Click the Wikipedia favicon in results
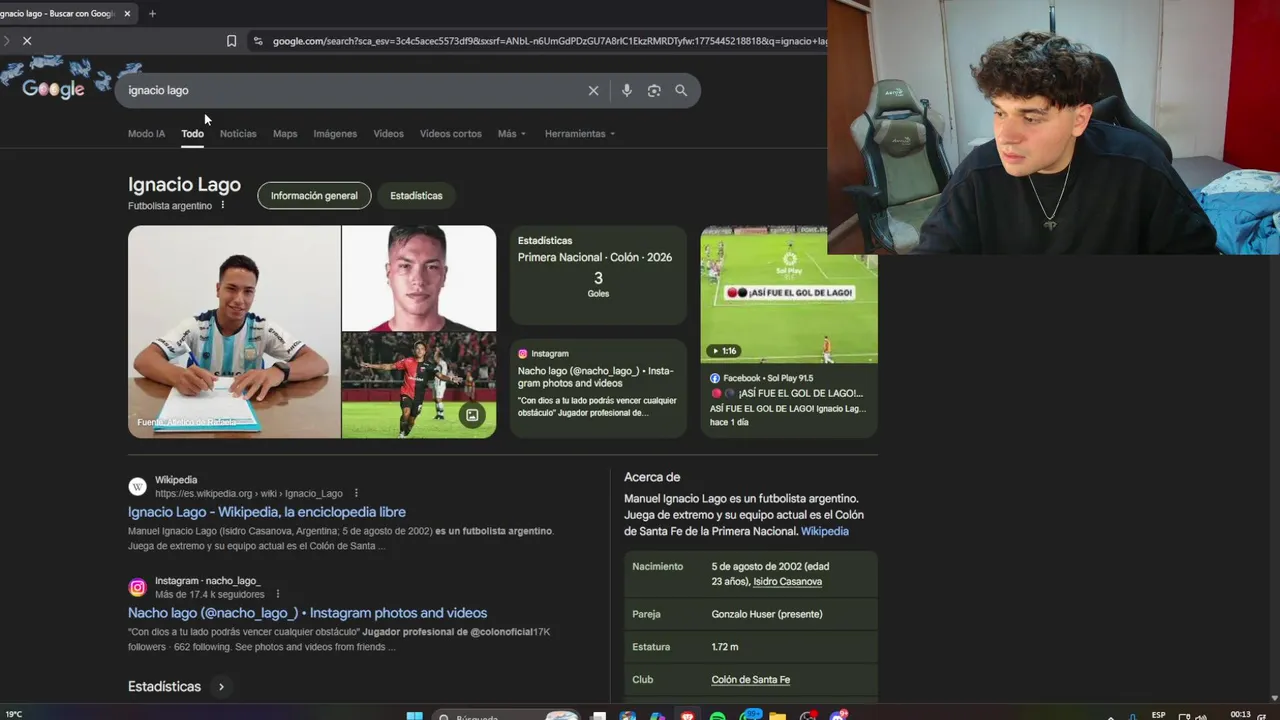Screen dimensions: 1280x720 [137, 486]
